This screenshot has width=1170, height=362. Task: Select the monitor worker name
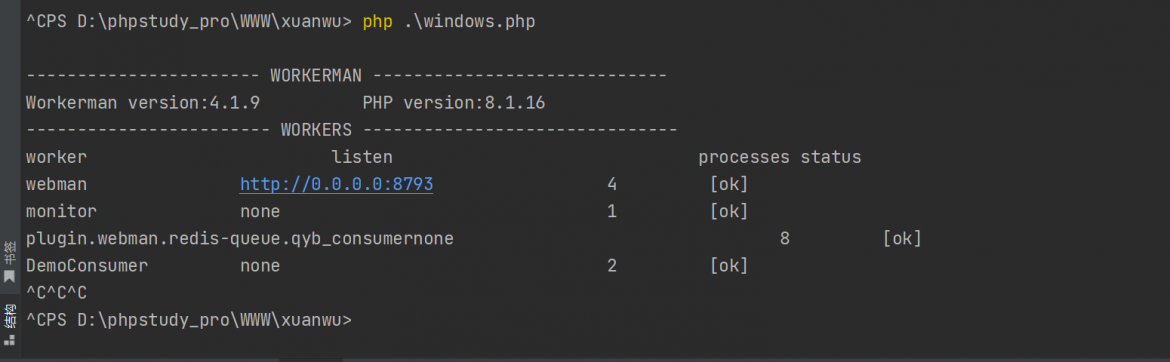pos(62,211)
